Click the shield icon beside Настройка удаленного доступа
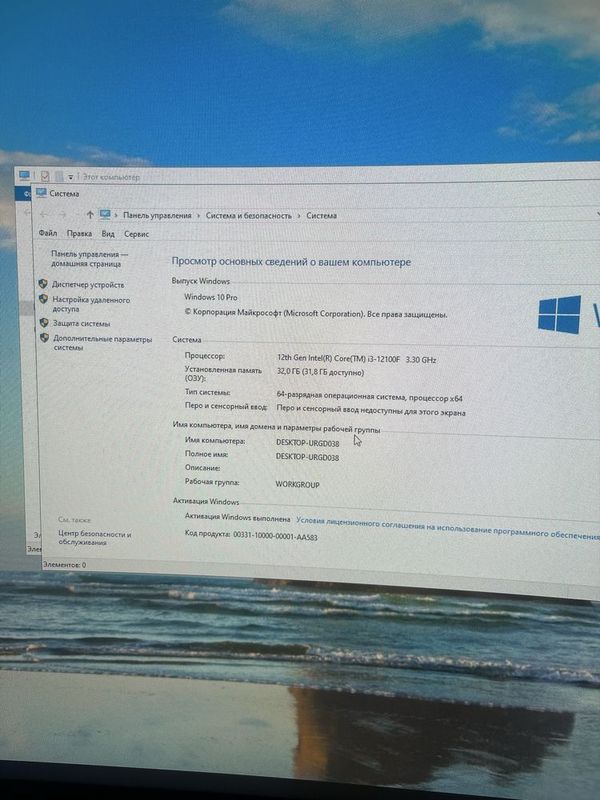This screenshot has width=600, height=800. click(43, 299)
